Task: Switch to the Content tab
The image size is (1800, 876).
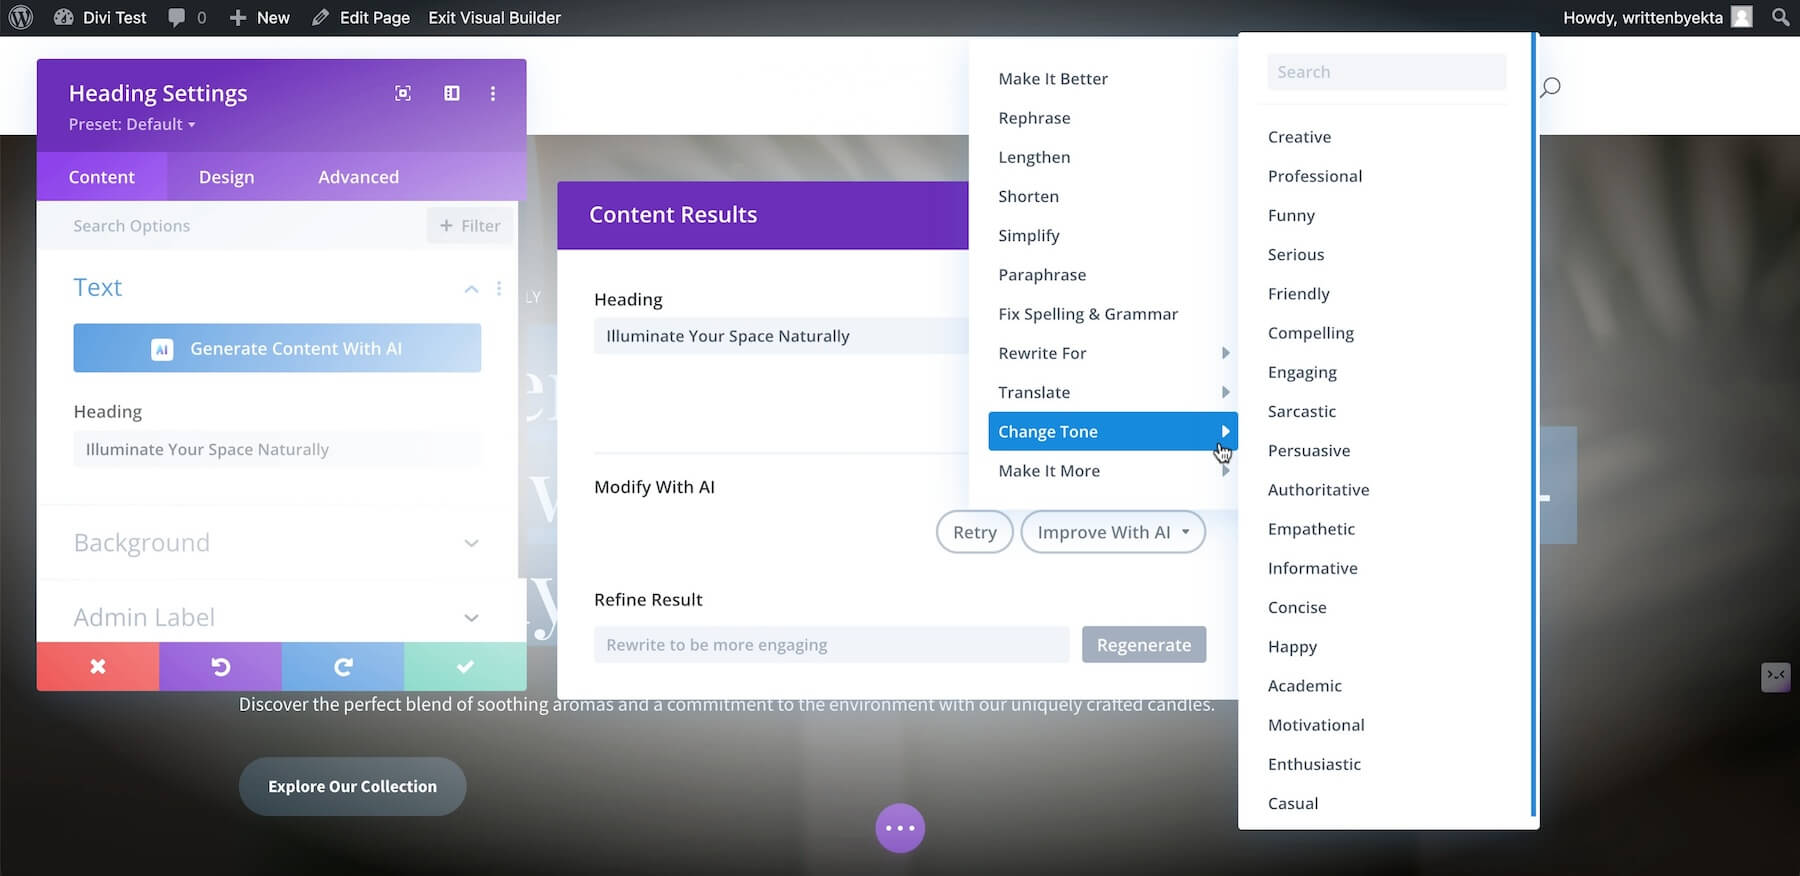Action: pos(102,177)
